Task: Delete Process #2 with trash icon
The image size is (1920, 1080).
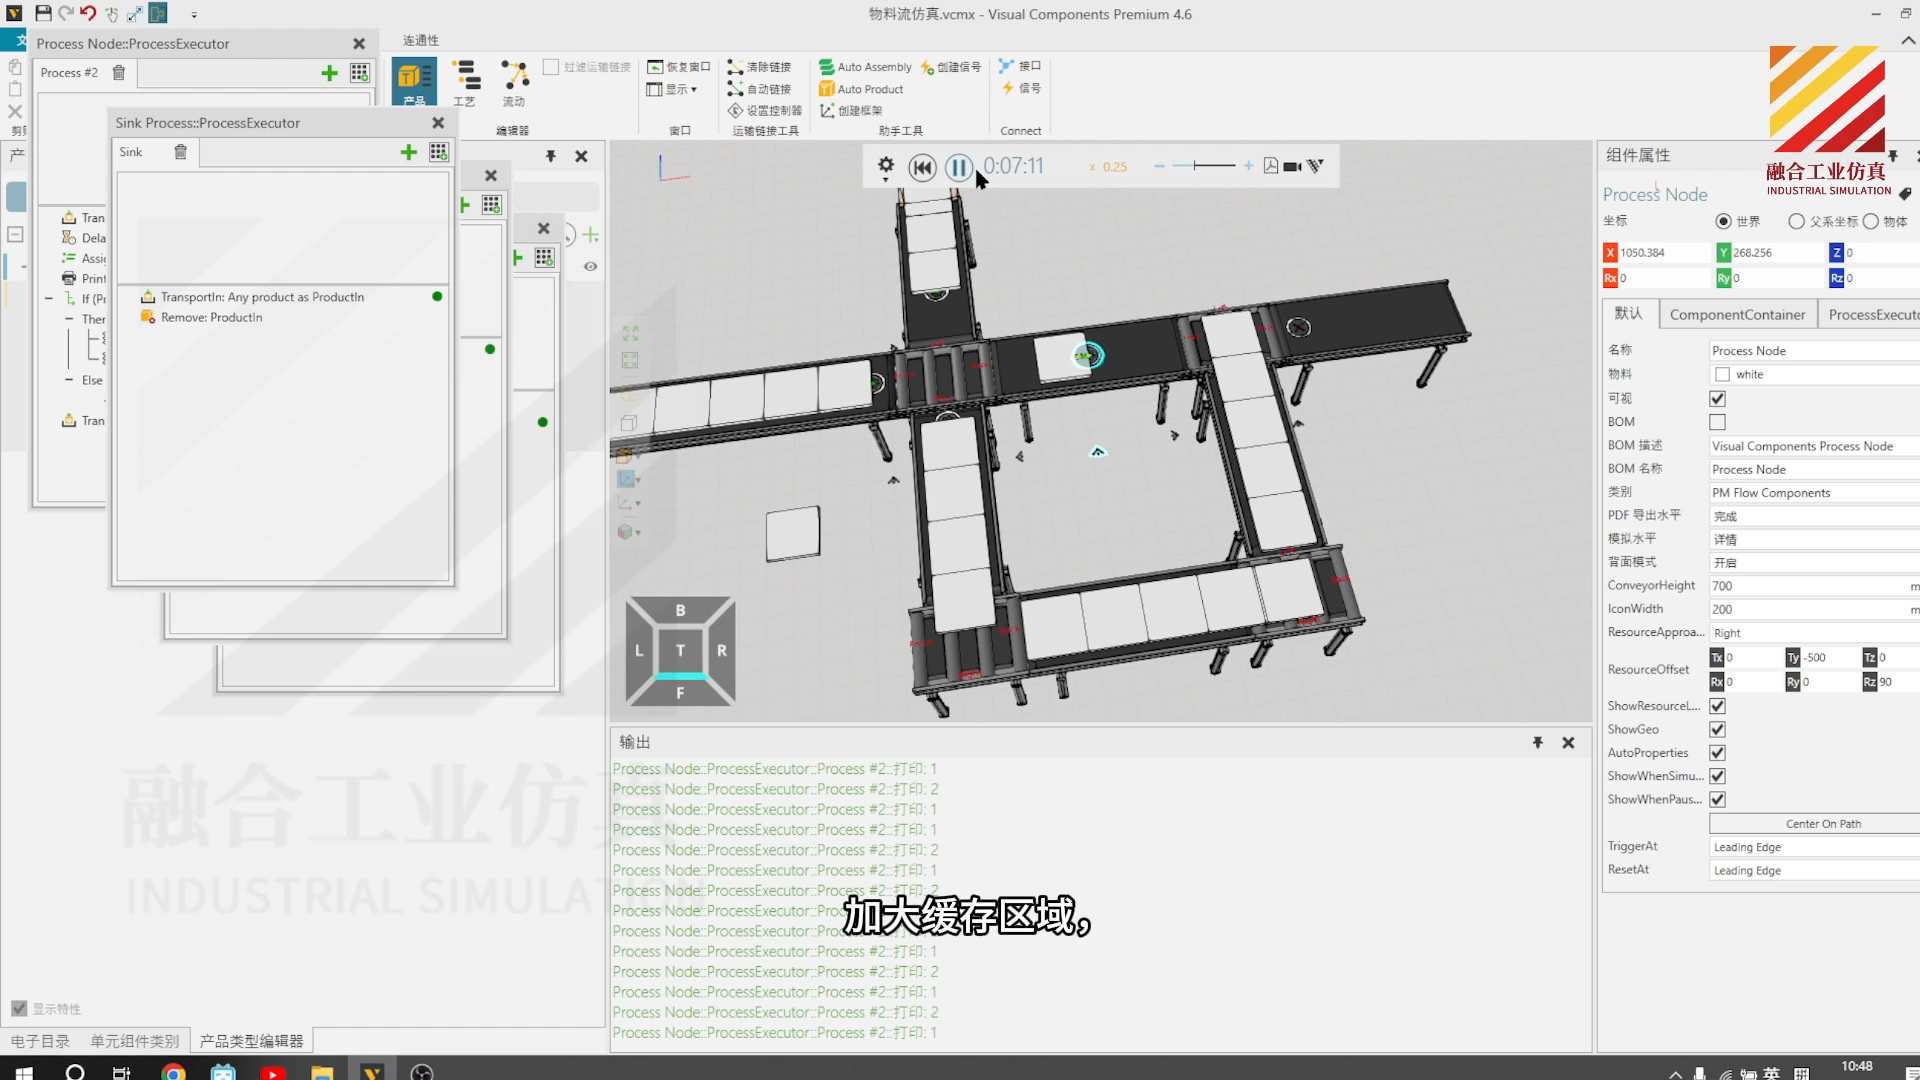Action: point(119,72)
